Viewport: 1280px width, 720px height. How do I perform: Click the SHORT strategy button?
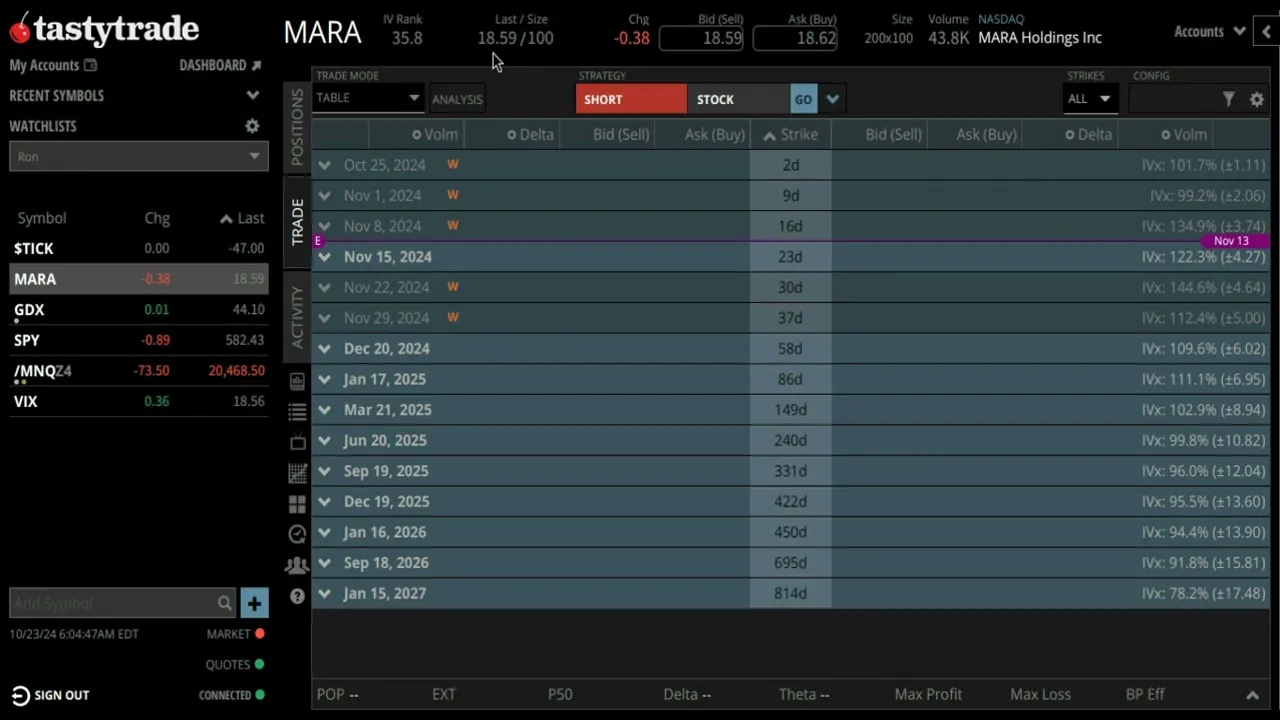pos(631,99)
